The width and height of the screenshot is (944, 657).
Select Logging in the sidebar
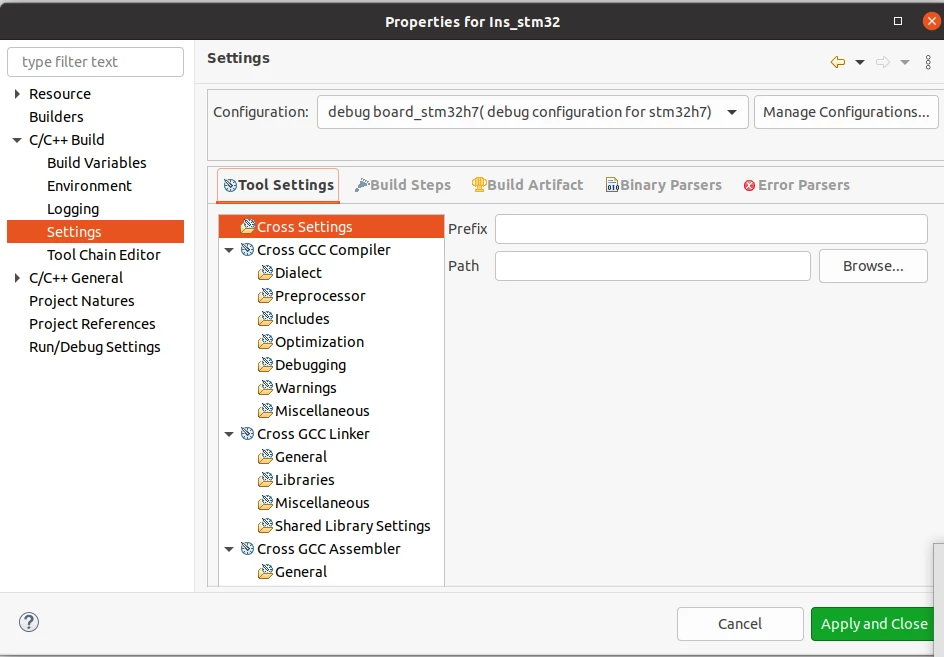click(73, 209)
